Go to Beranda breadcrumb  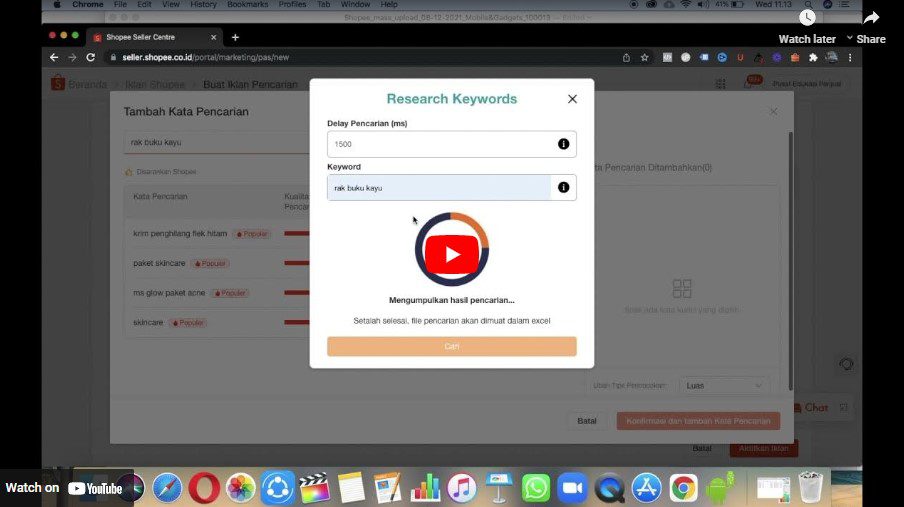[x=88, y=85]
